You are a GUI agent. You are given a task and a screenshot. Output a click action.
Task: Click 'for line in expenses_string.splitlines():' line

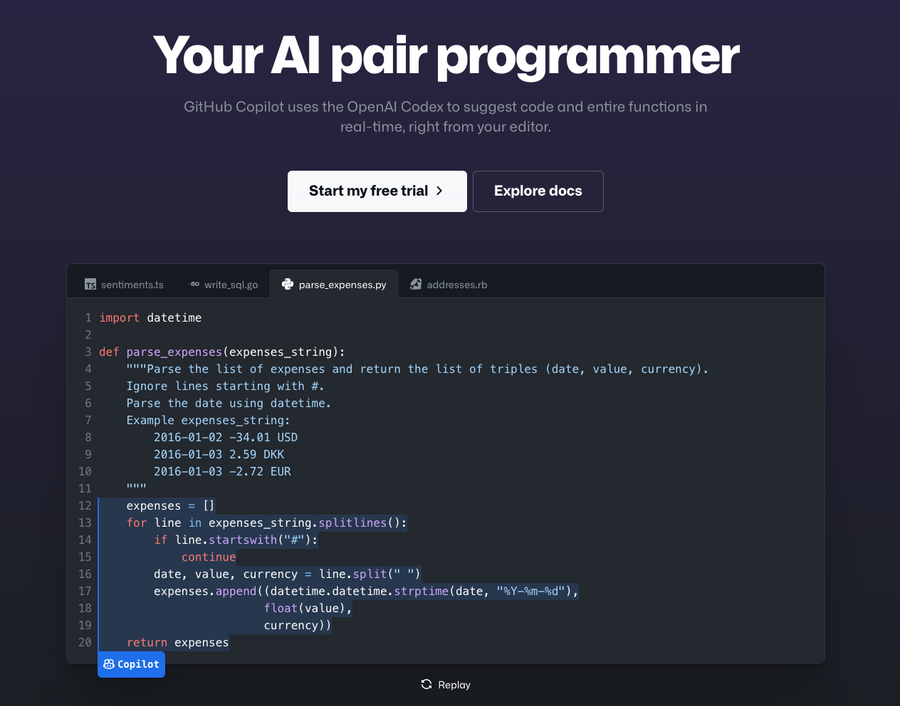(266, 523)
